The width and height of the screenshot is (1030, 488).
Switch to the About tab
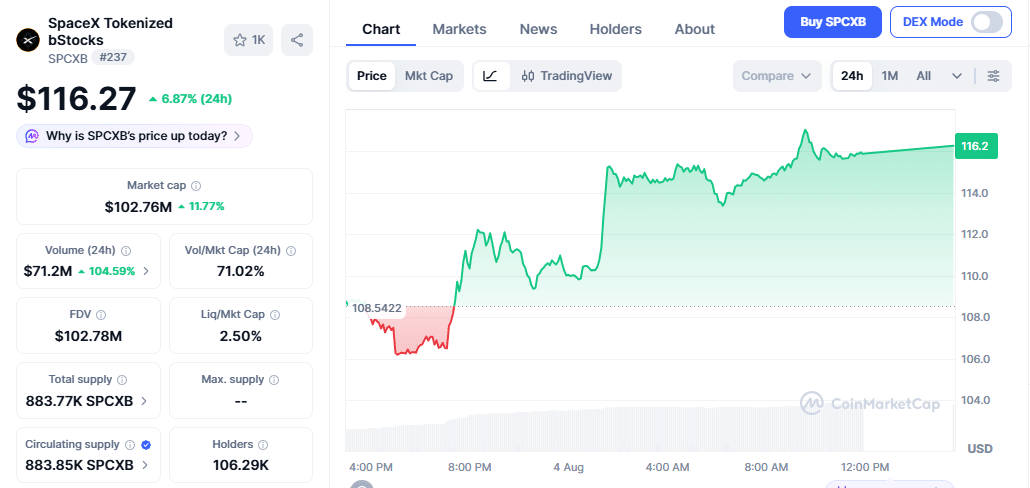coord(694,30)
